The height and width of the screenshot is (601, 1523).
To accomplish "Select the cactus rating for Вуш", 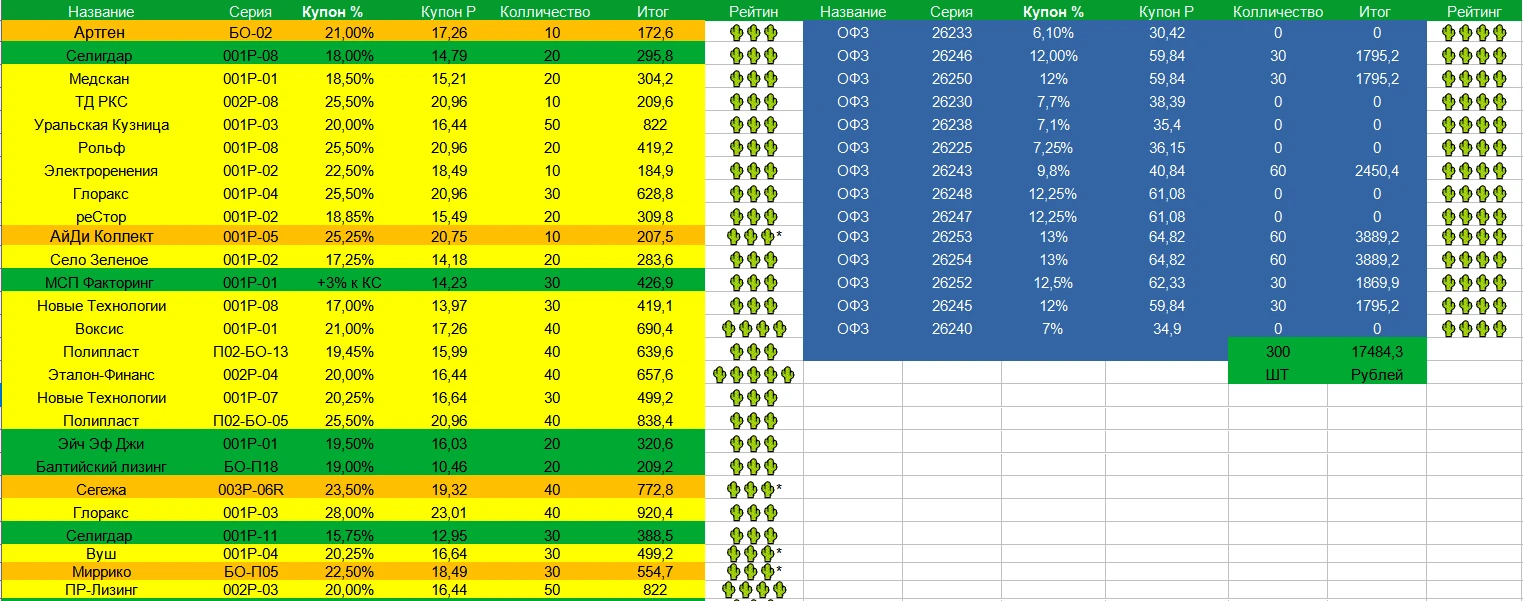I will (755, 553).
